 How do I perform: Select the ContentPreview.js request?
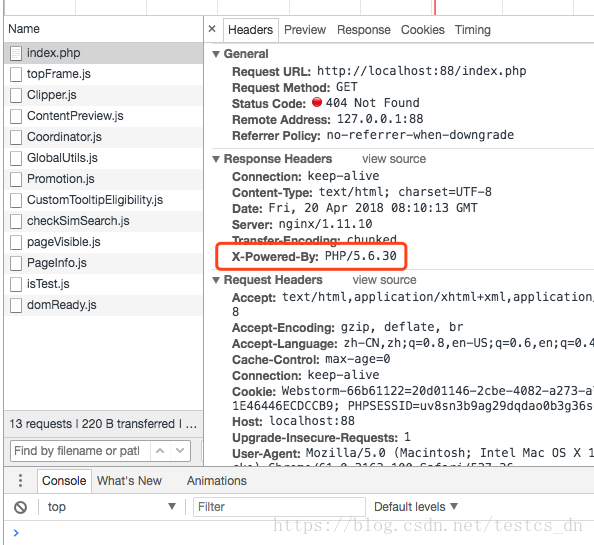click(x=104, y=116)
